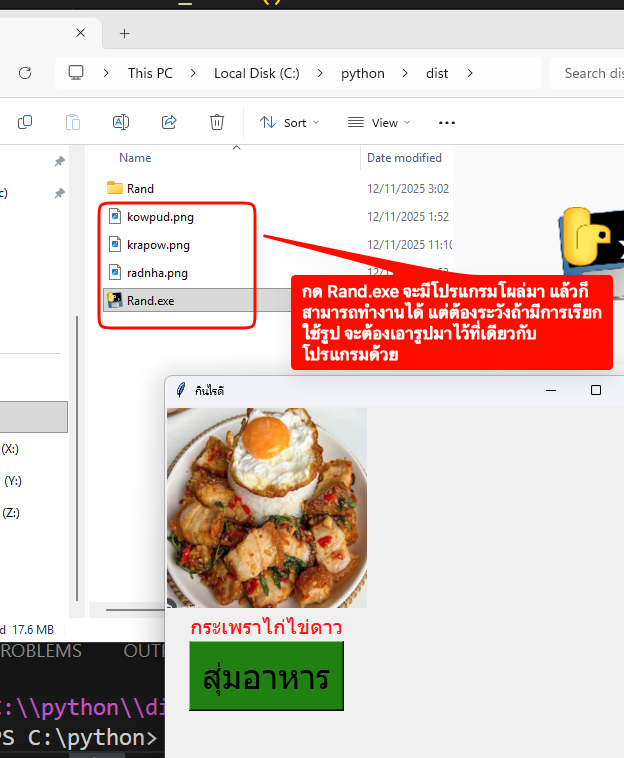Click the Name column header

click(x=135, y=158)
